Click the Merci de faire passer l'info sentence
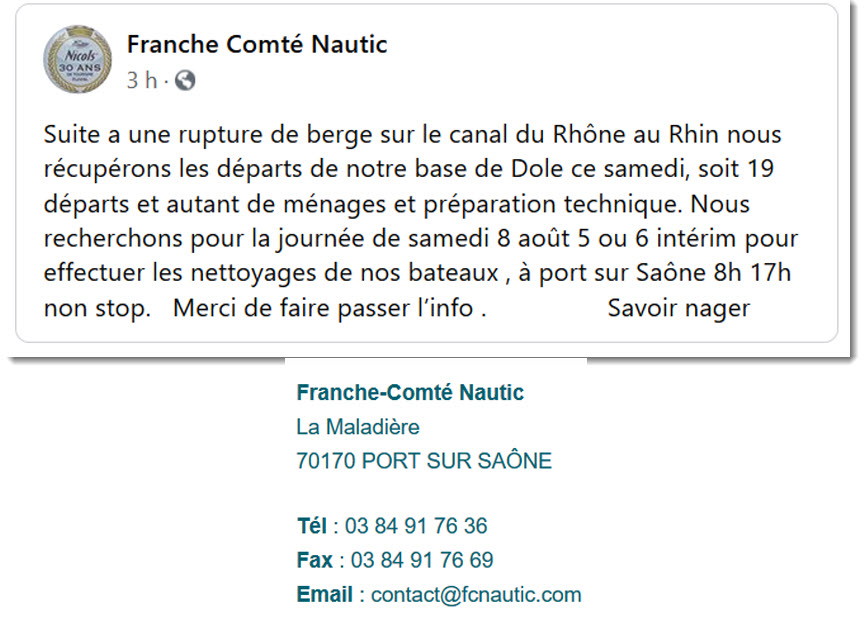Viewport: 865px width, 628px height. [329, 308]
